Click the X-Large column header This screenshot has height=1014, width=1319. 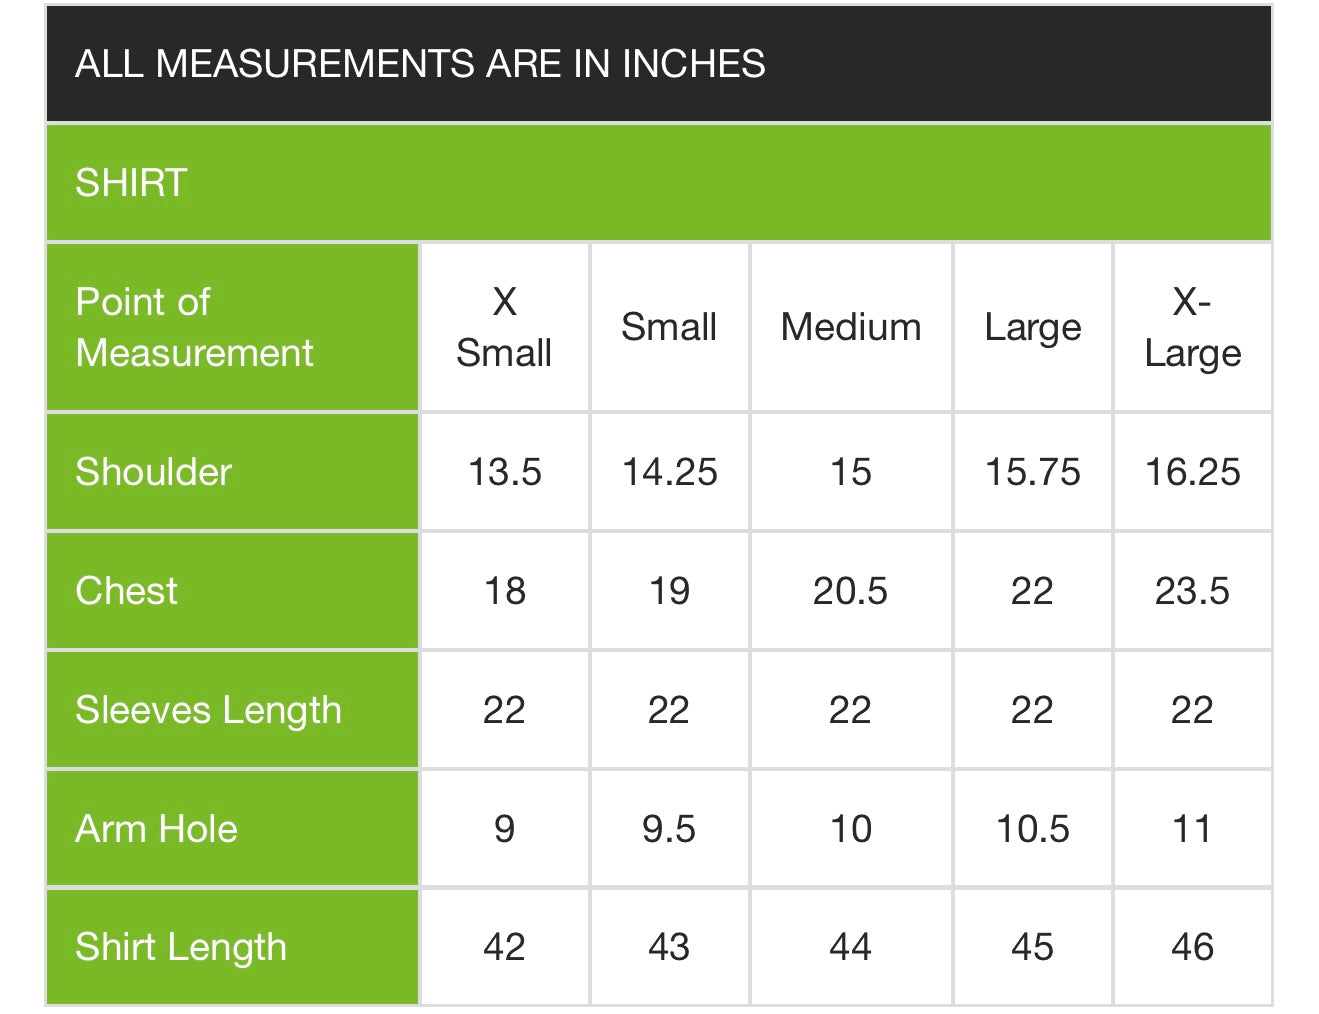1193,327
